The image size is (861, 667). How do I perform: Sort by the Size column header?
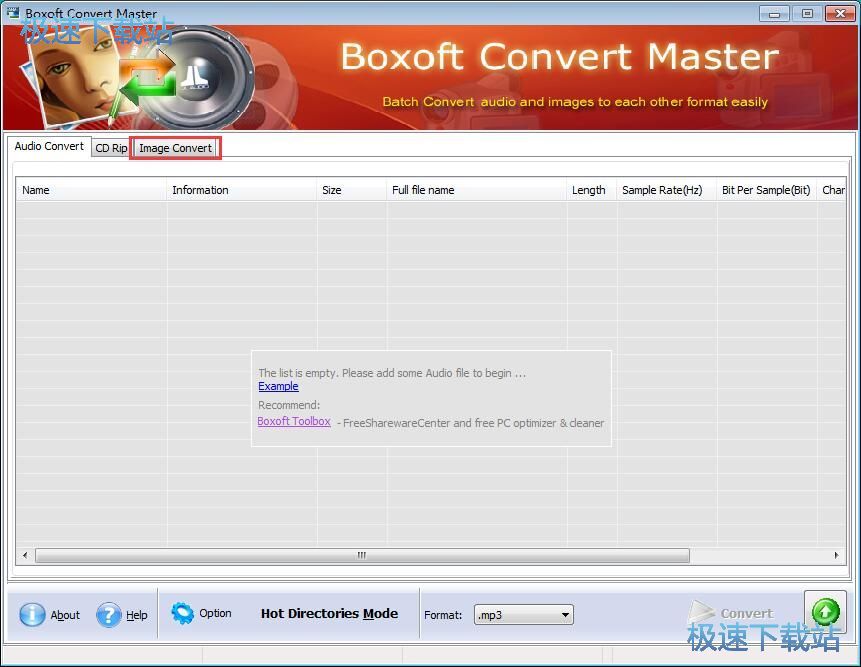point(351,190)
